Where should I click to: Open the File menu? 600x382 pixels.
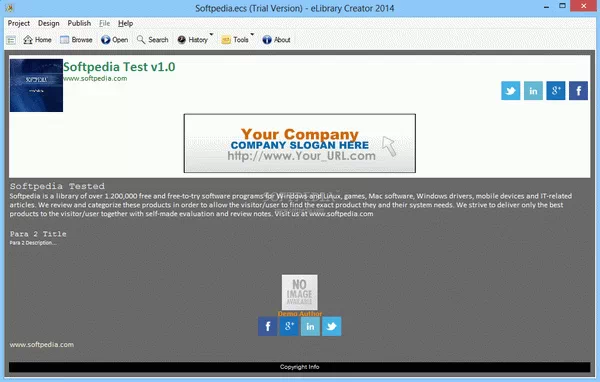click(104, 23)
